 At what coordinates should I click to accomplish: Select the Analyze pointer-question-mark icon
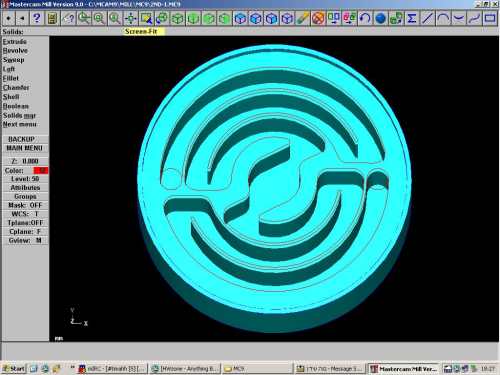coord(69,18)
